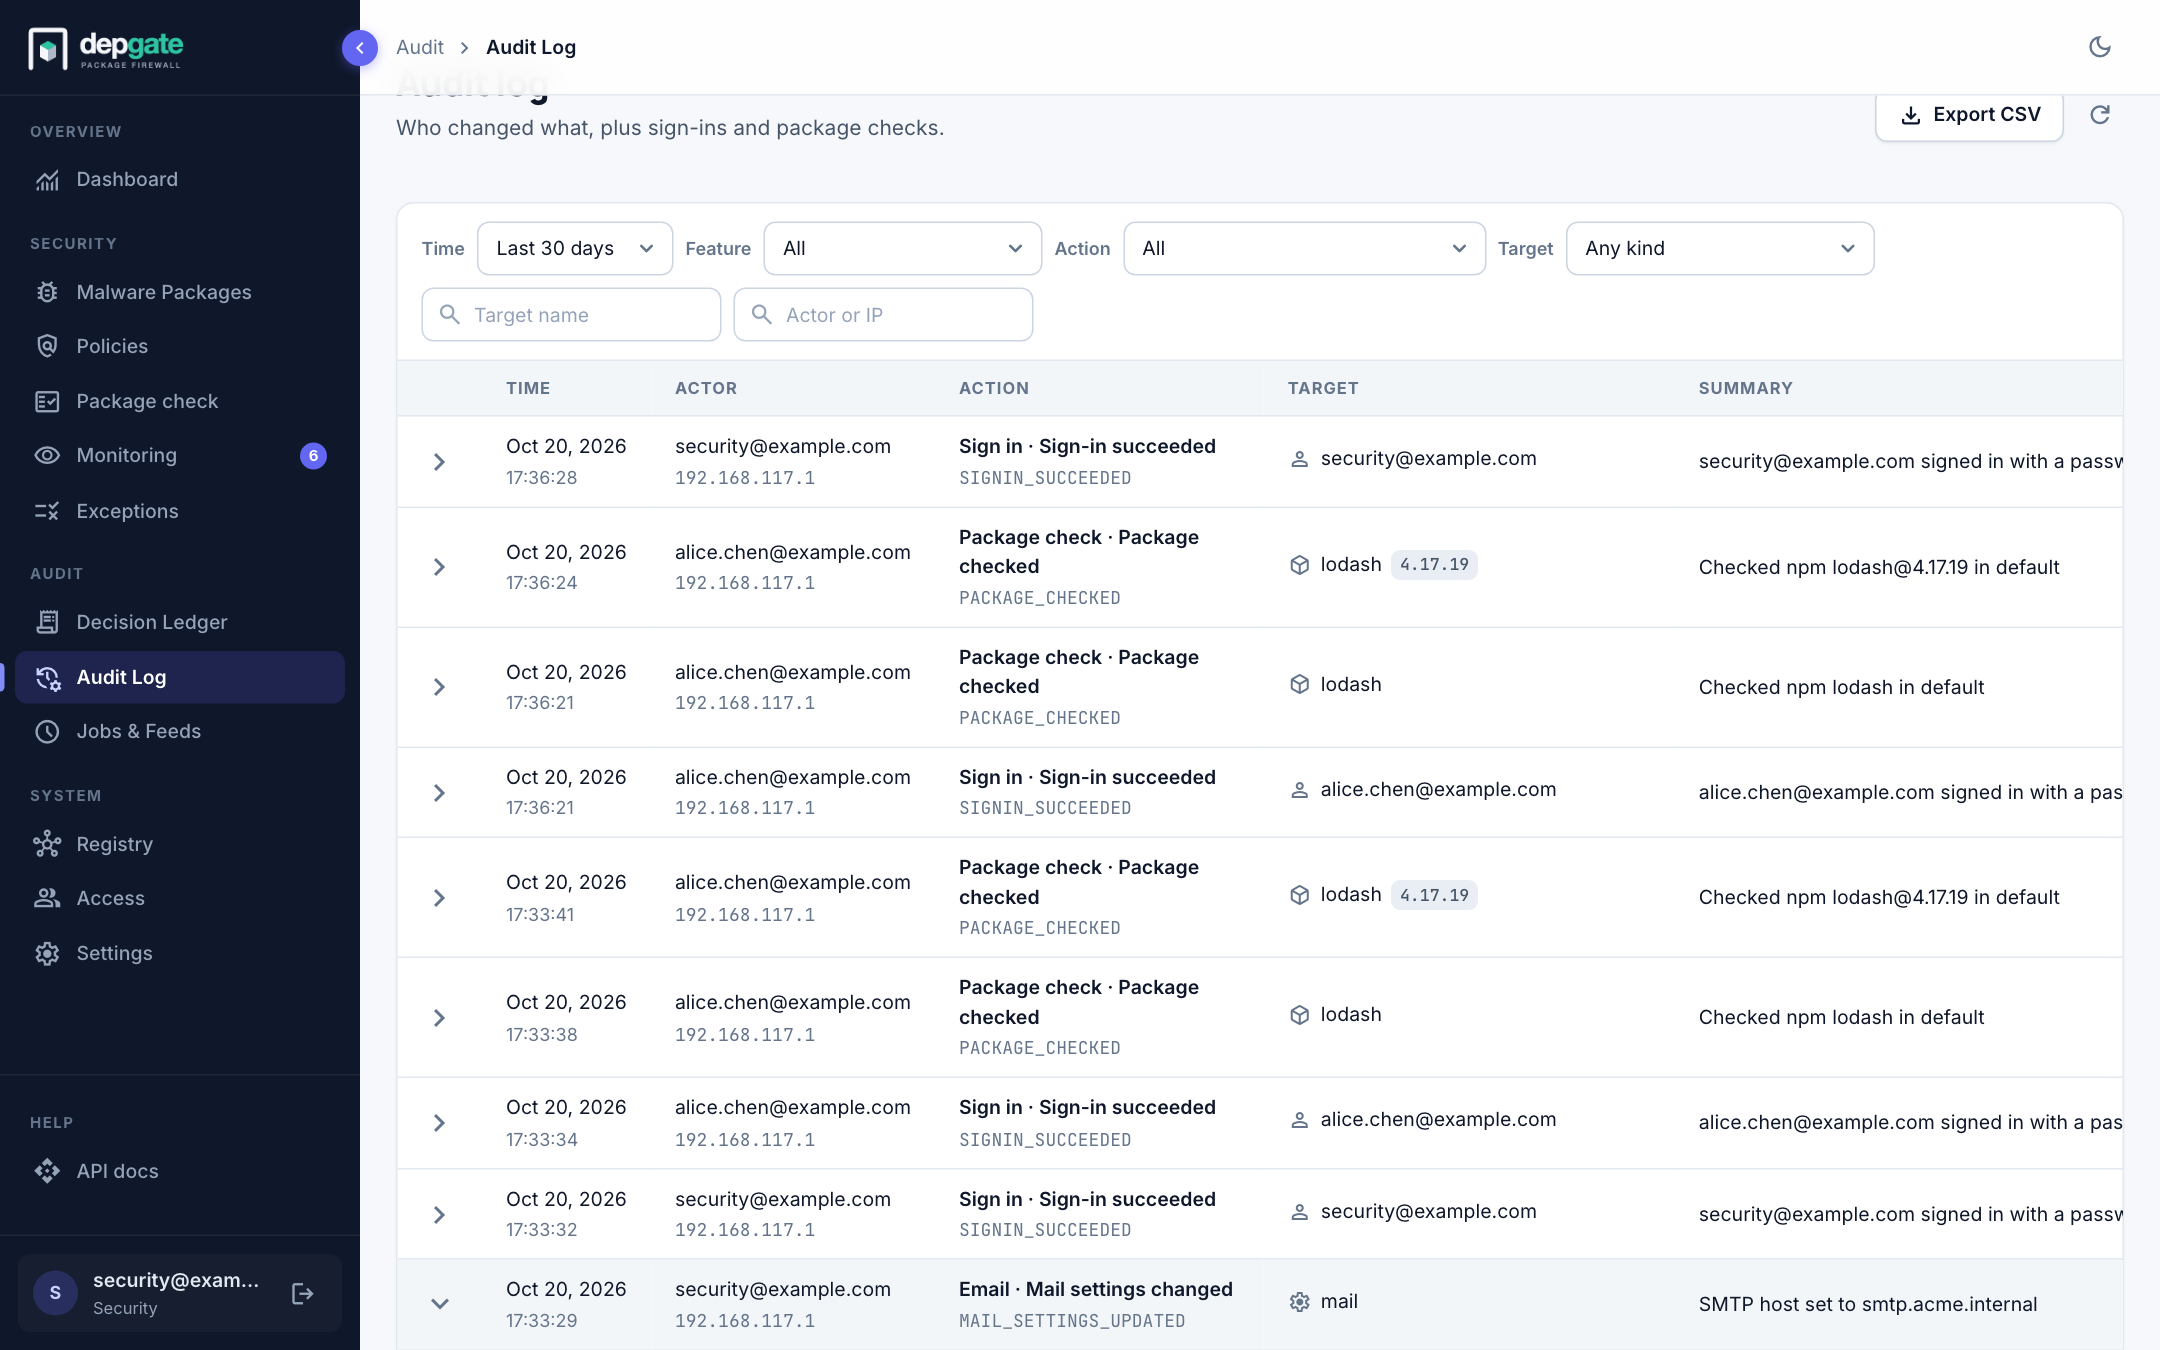Click the TIME column header
Image resolution: width=2160 pixels, height=1350 pixels.
528,388
